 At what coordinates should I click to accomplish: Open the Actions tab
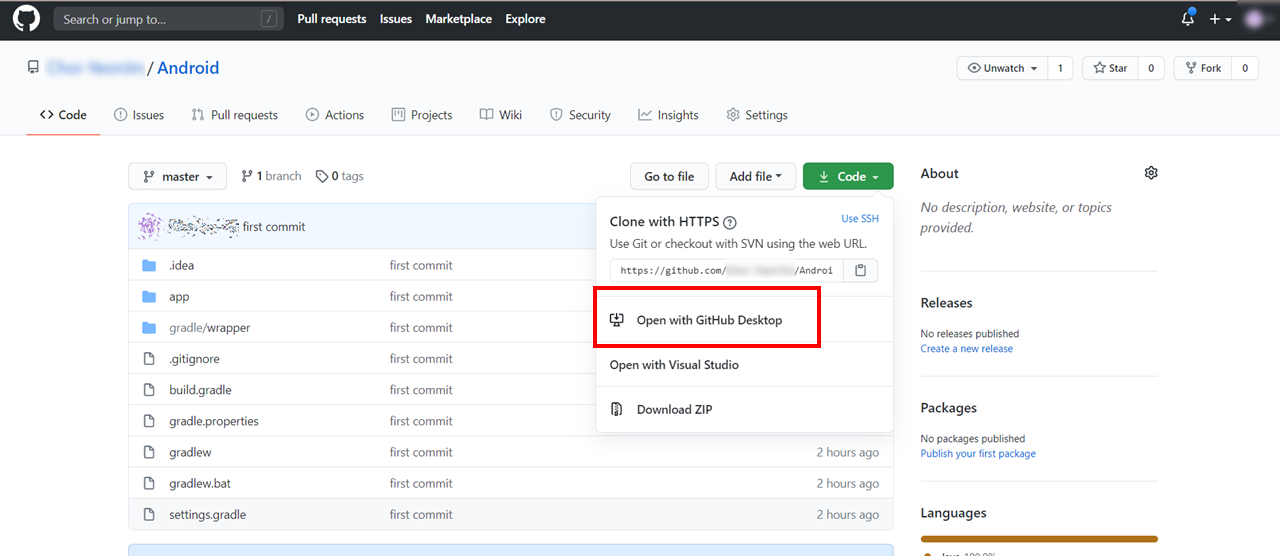pyautogui.click(x=335, y=115)
